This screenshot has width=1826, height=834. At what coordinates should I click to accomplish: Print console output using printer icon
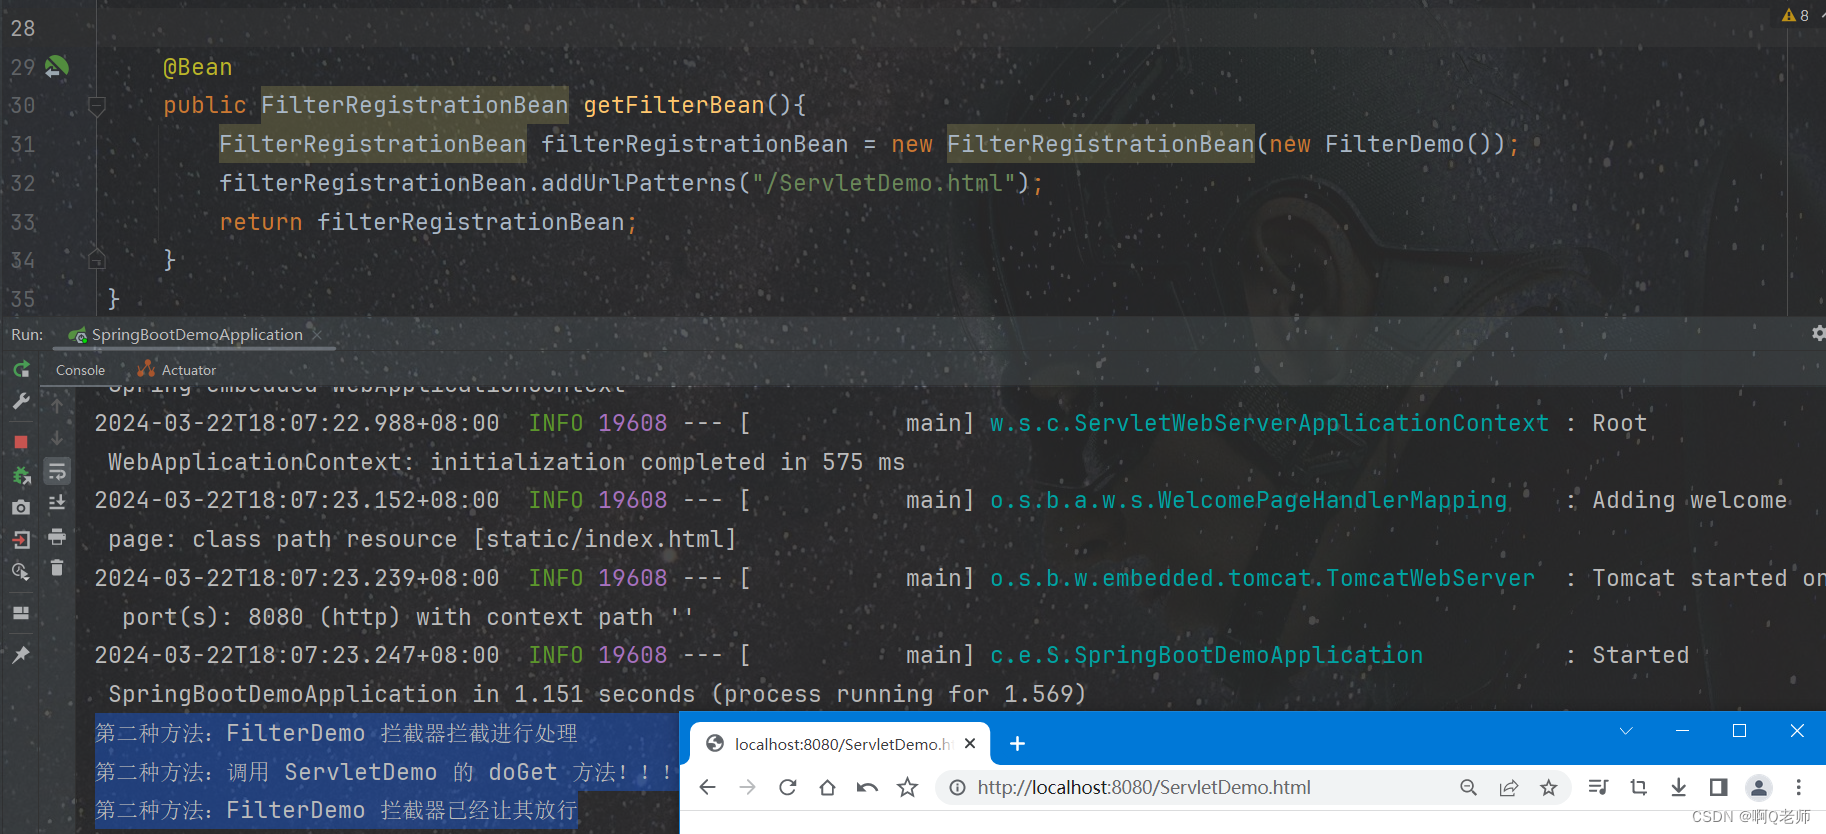pos(57,537)
